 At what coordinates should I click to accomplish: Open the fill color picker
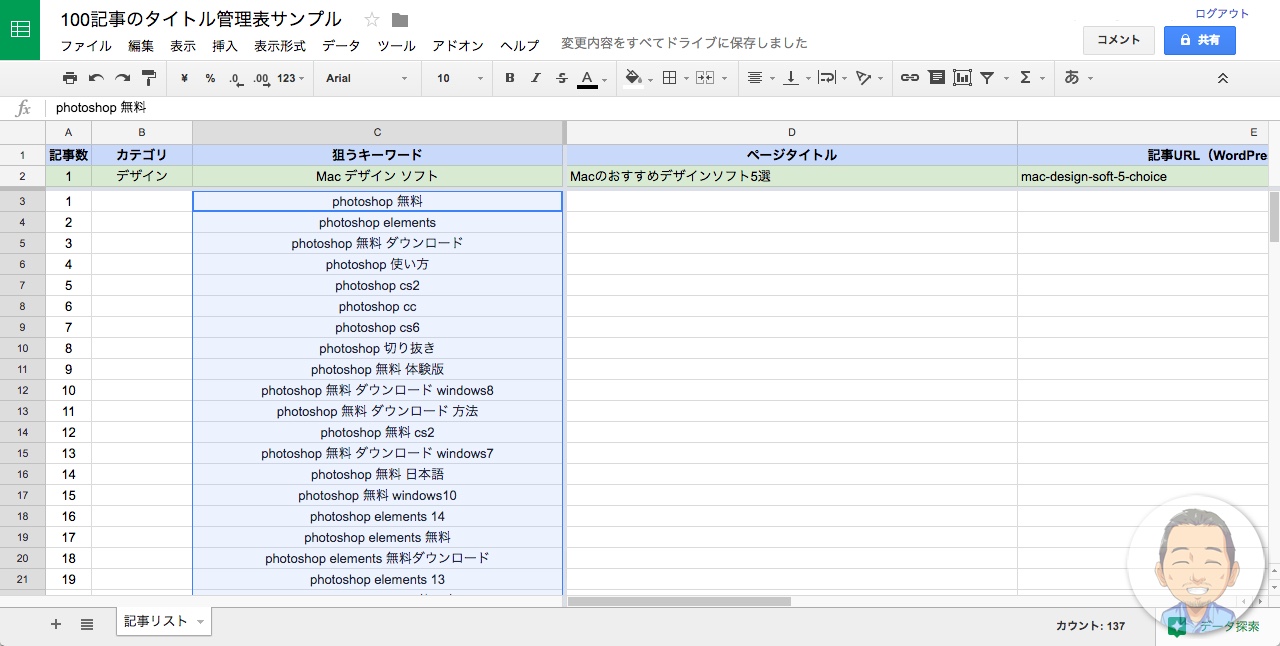click(x=638, y=78)
